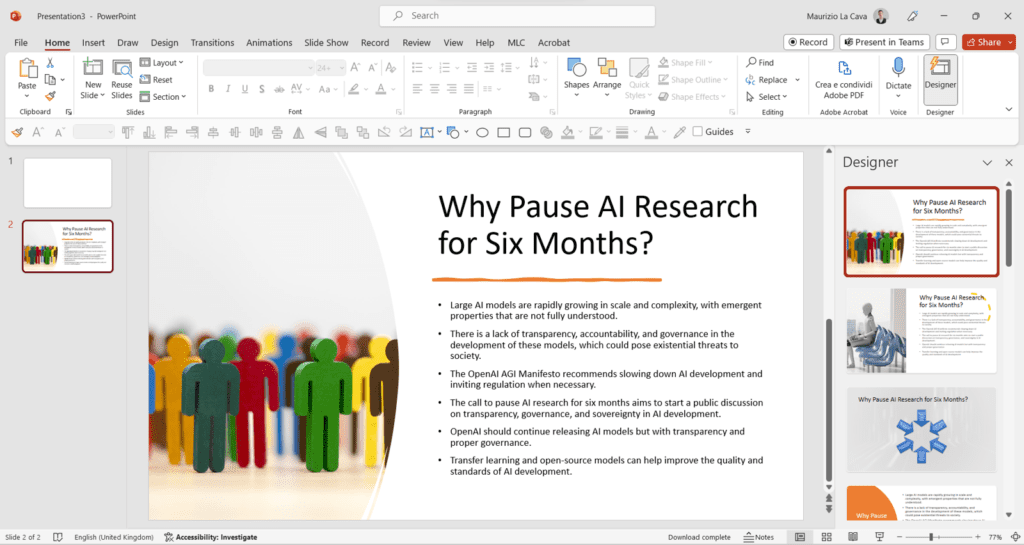Click the Crea e condividi Adobe PDF icon
The image size is (1024, 545).
(x=844, y=77)
